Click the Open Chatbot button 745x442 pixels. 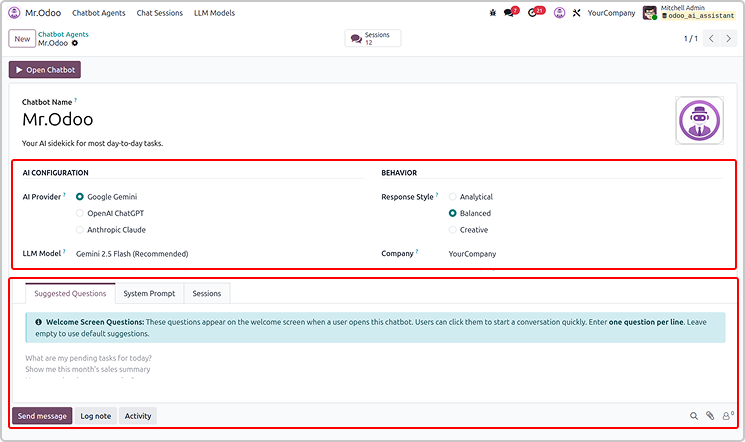click(x=44, y=70)
